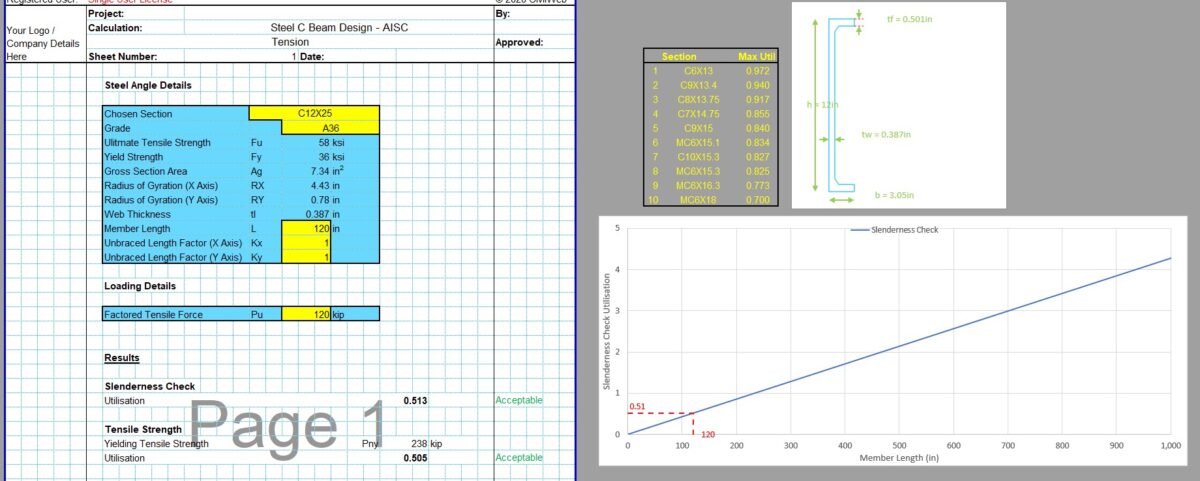
Task: Select the C8X13.75 section entry
Action: (x=697, y=100)
